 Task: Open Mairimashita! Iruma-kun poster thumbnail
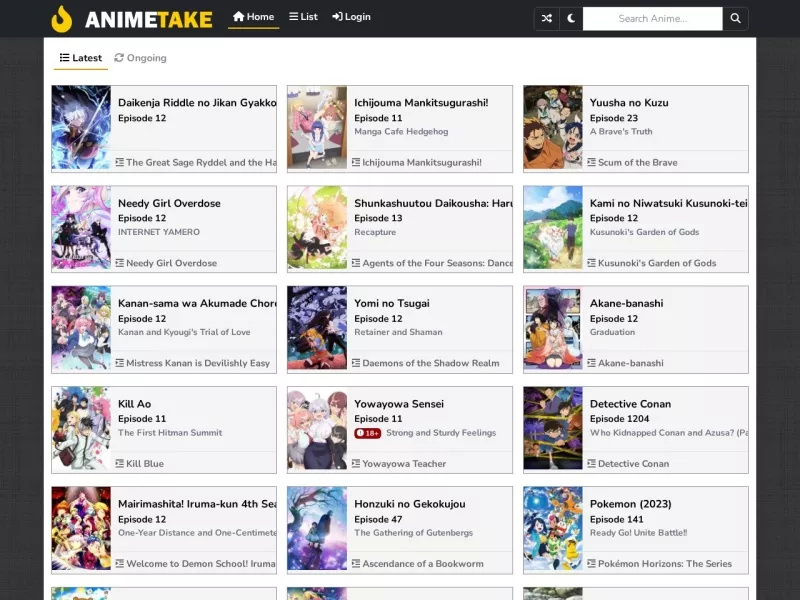coord(81,529)
